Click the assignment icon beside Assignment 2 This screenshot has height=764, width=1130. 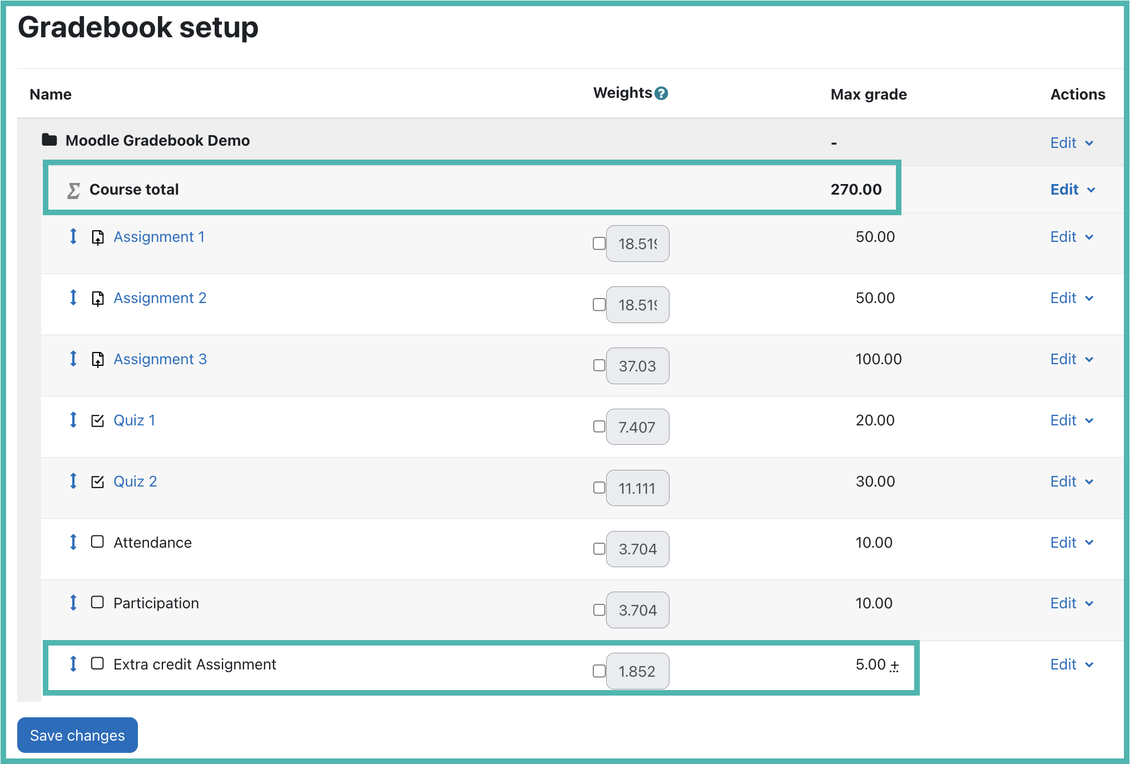tap(97, 298)
